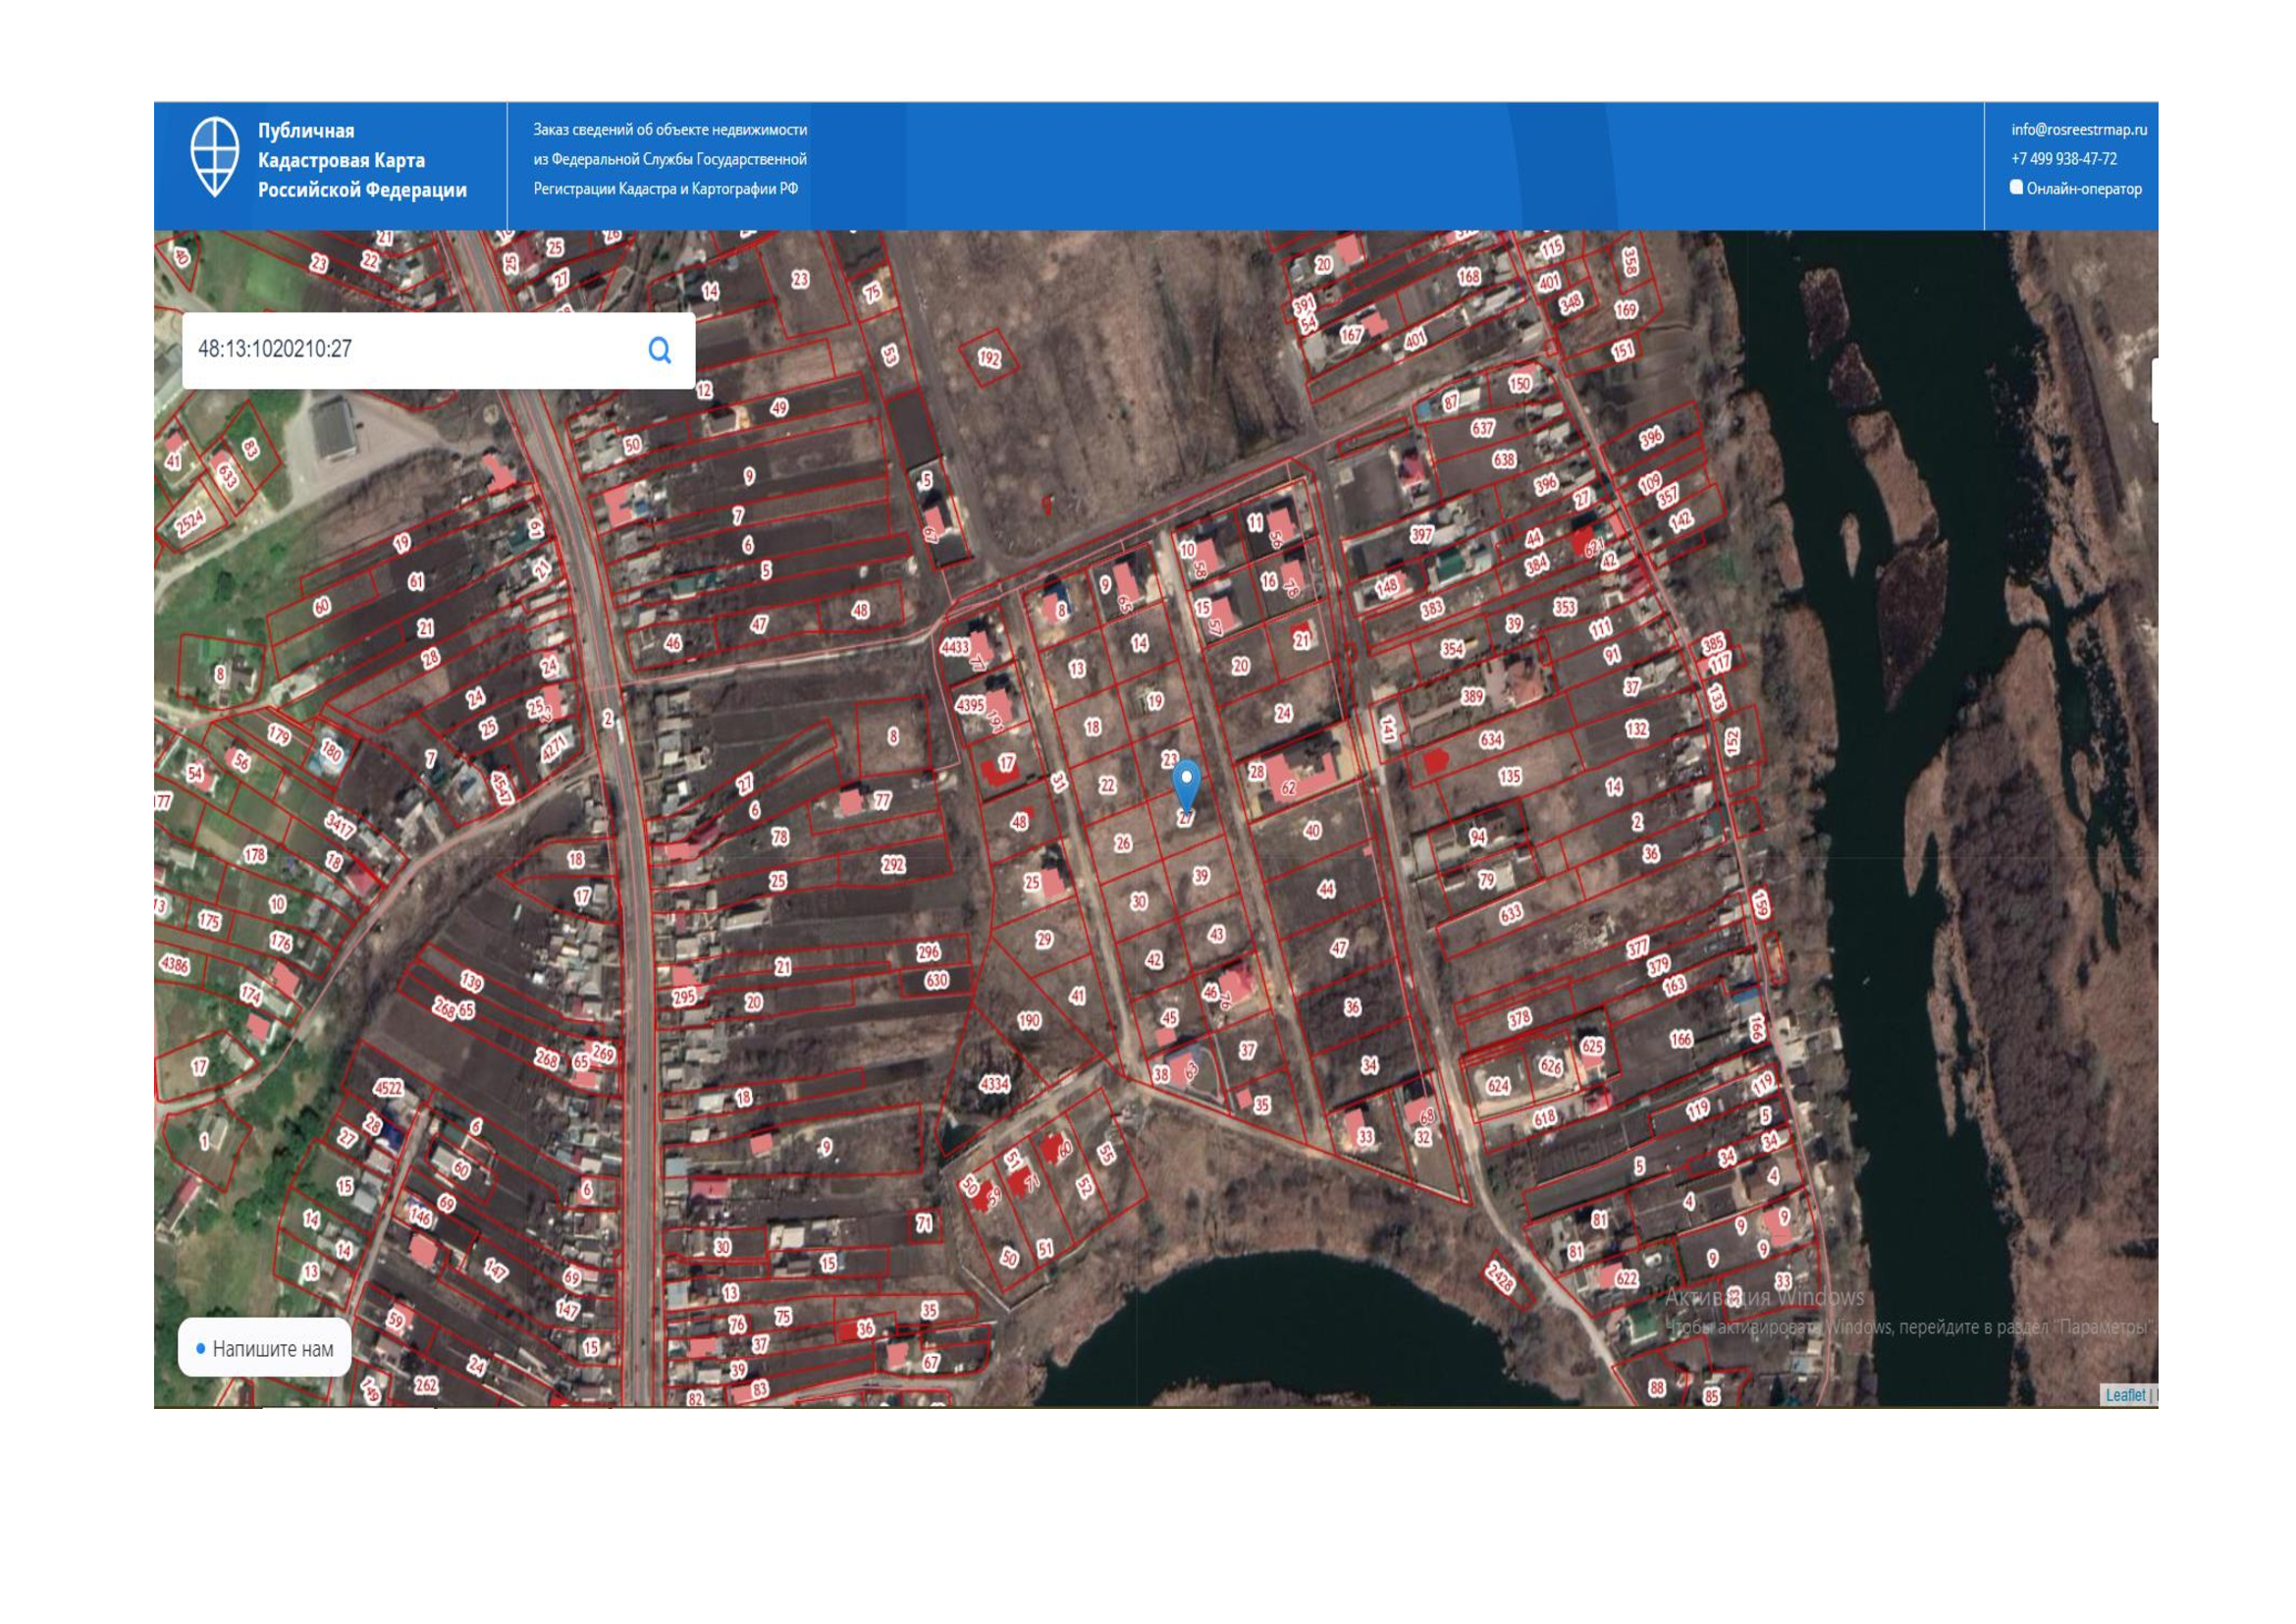Select parcel label 638
This screenshot has height=1624, width=2296.
point(1504,459)
